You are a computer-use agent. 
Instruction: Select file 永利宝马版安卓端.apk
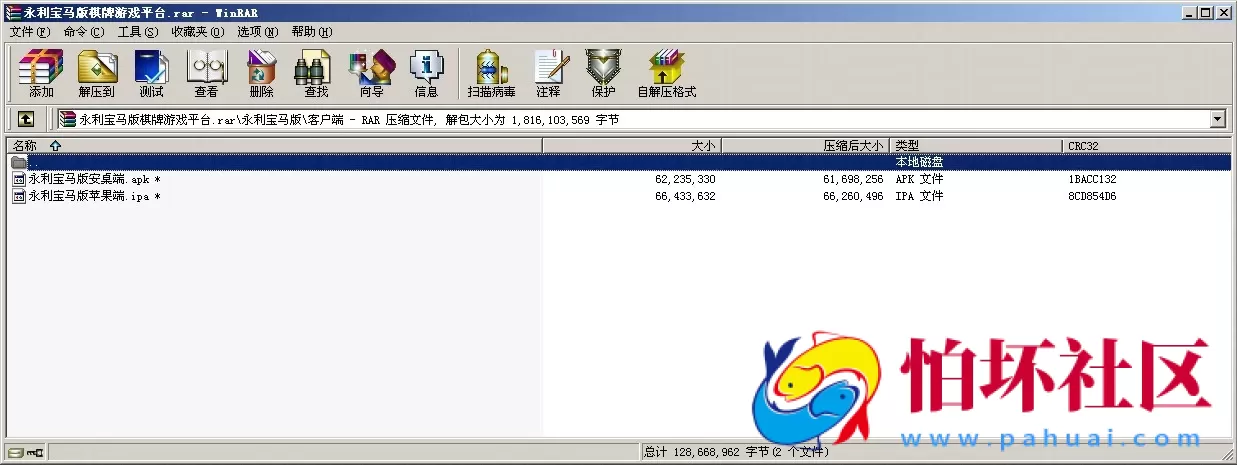point(89,179)
